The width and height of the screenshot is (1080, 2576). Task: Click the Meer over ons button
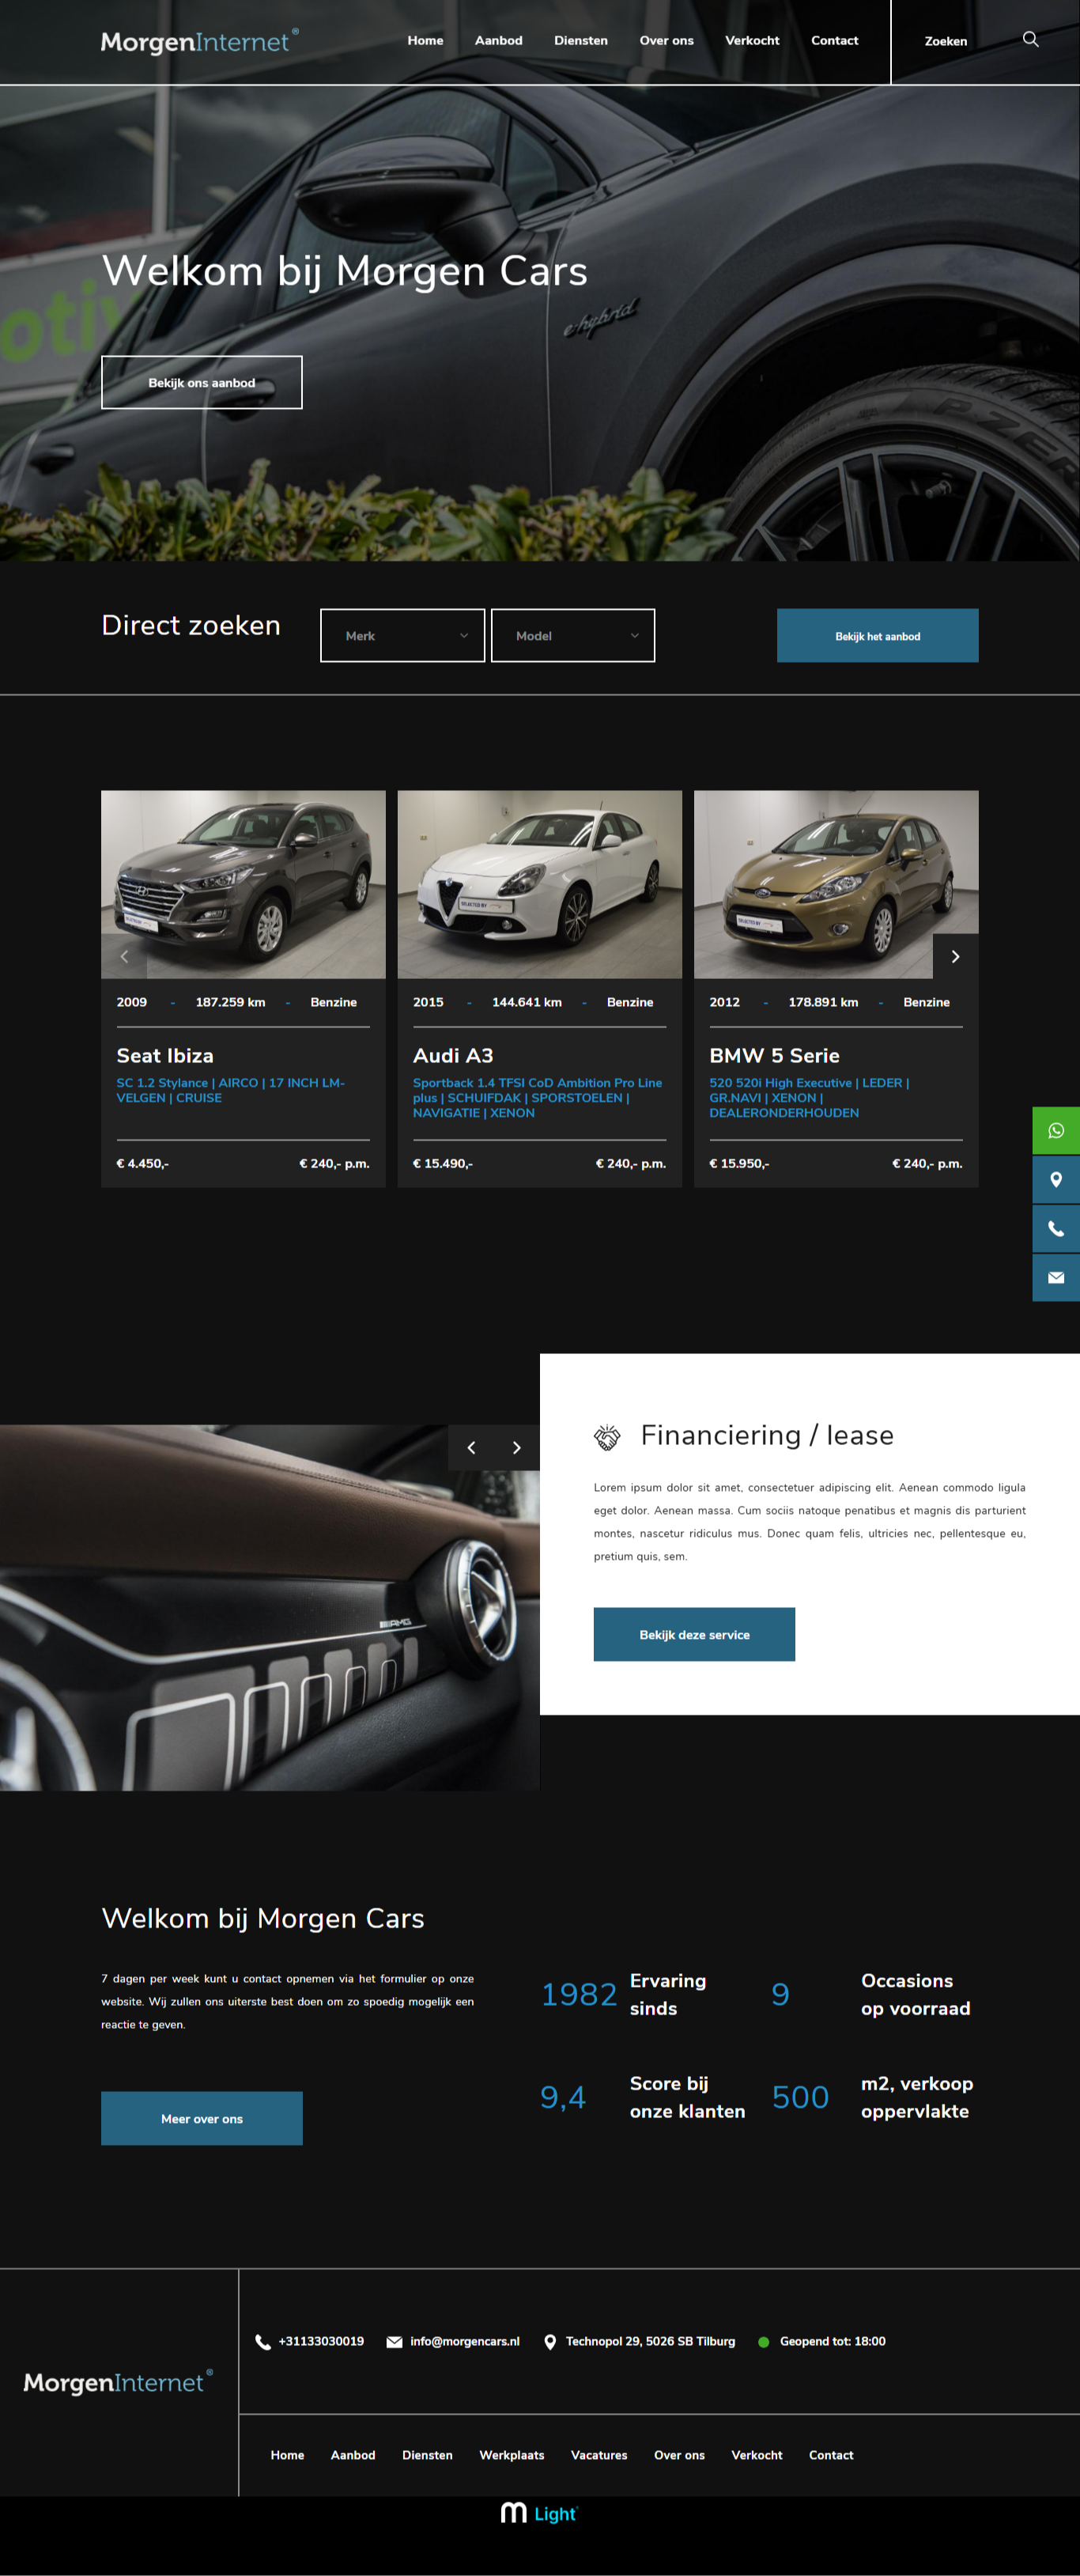tap(201, 2118)
